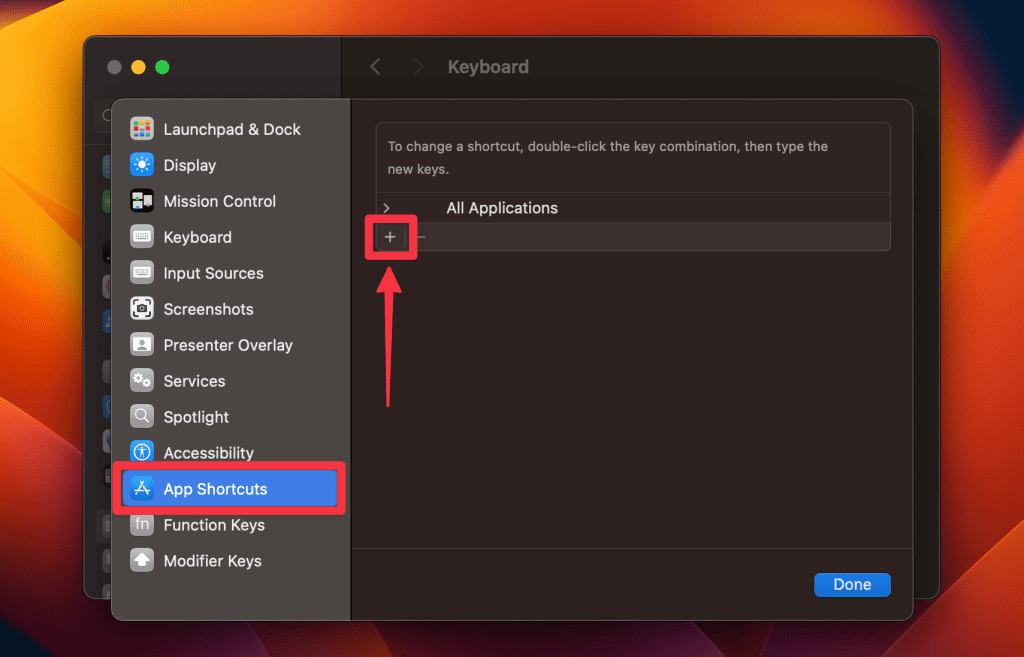This screenshot has height=657, width=1024.
Task: Select the Screenshots camera icon
Action: [142, 309]
